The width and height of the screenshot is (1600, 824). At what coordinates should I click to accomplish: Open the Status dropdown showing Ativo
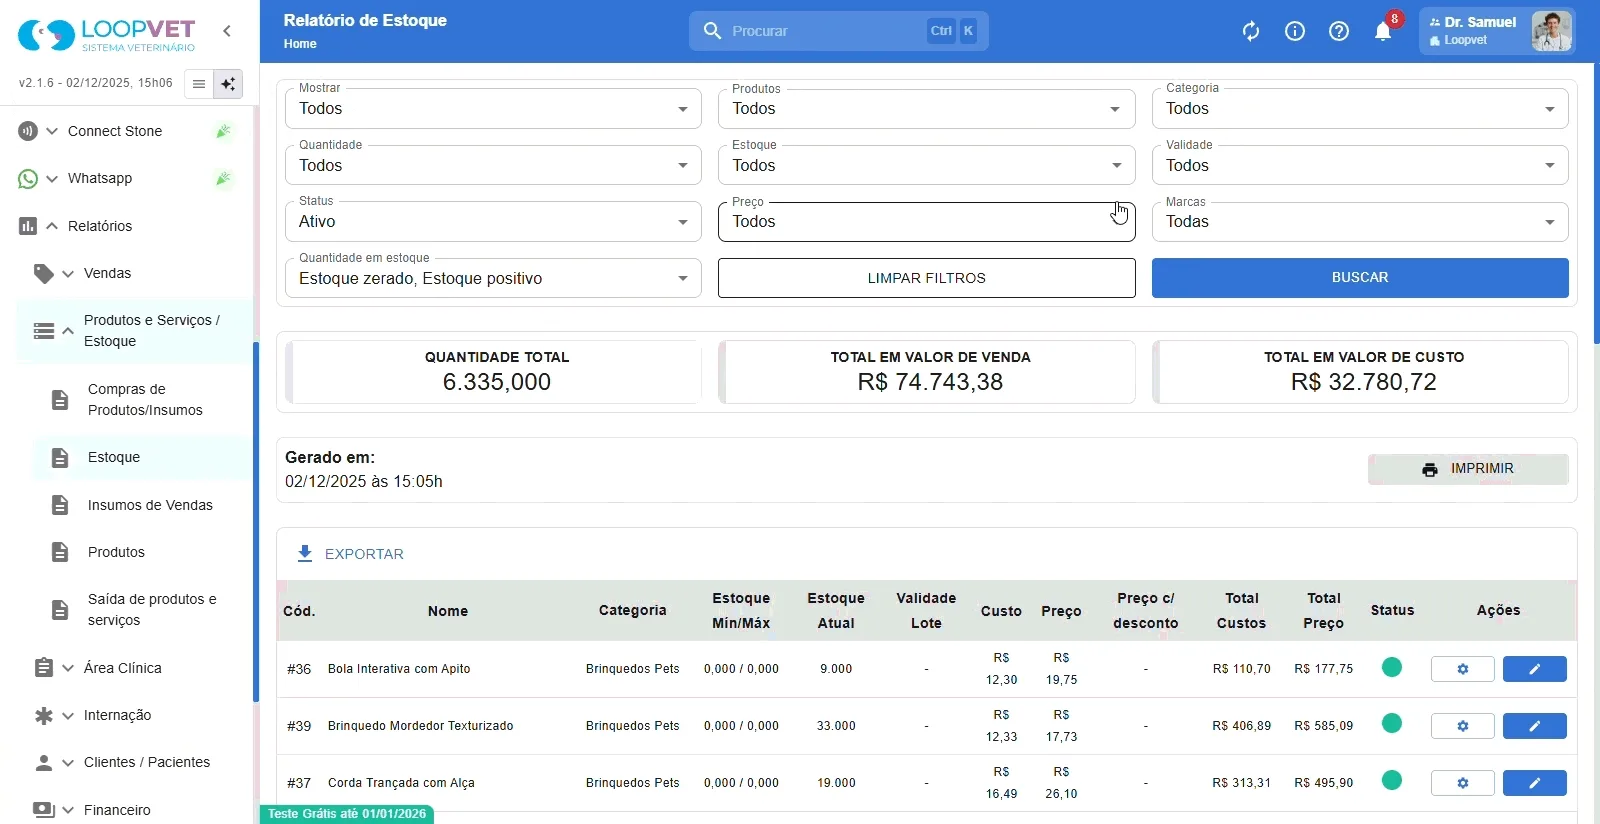pos(493,222)
